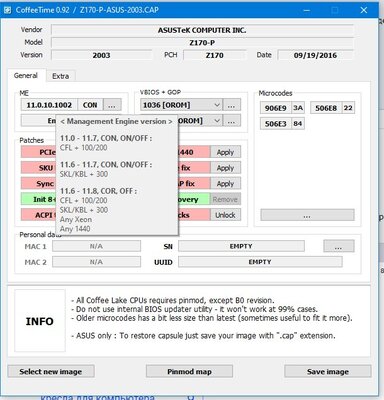The width and height of the screenshot is (384, 400).
Task: Click the Date 09/19/2016 field
Action: point(315,55)
